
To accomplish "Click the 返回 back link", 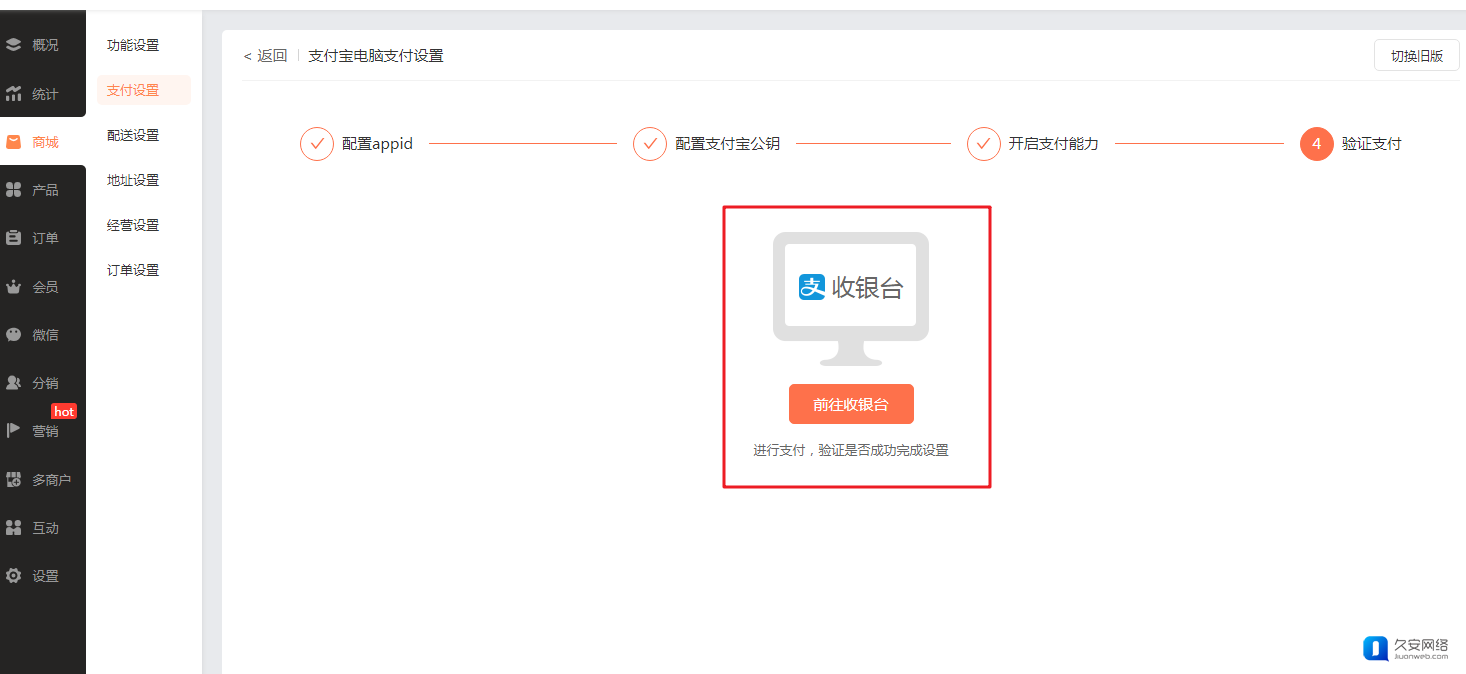I will (266, 56).
